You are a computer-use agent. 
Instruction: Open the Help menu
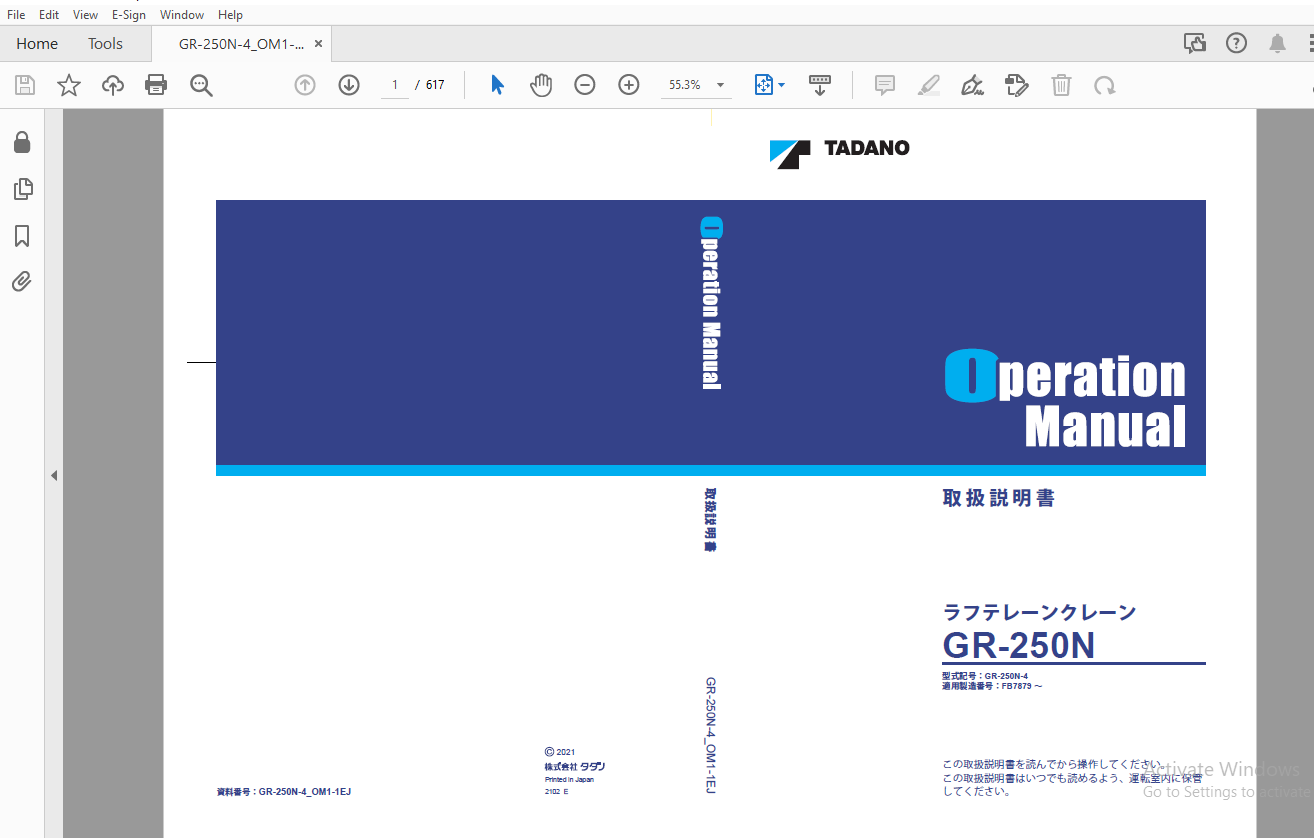(x=230, y=15)
